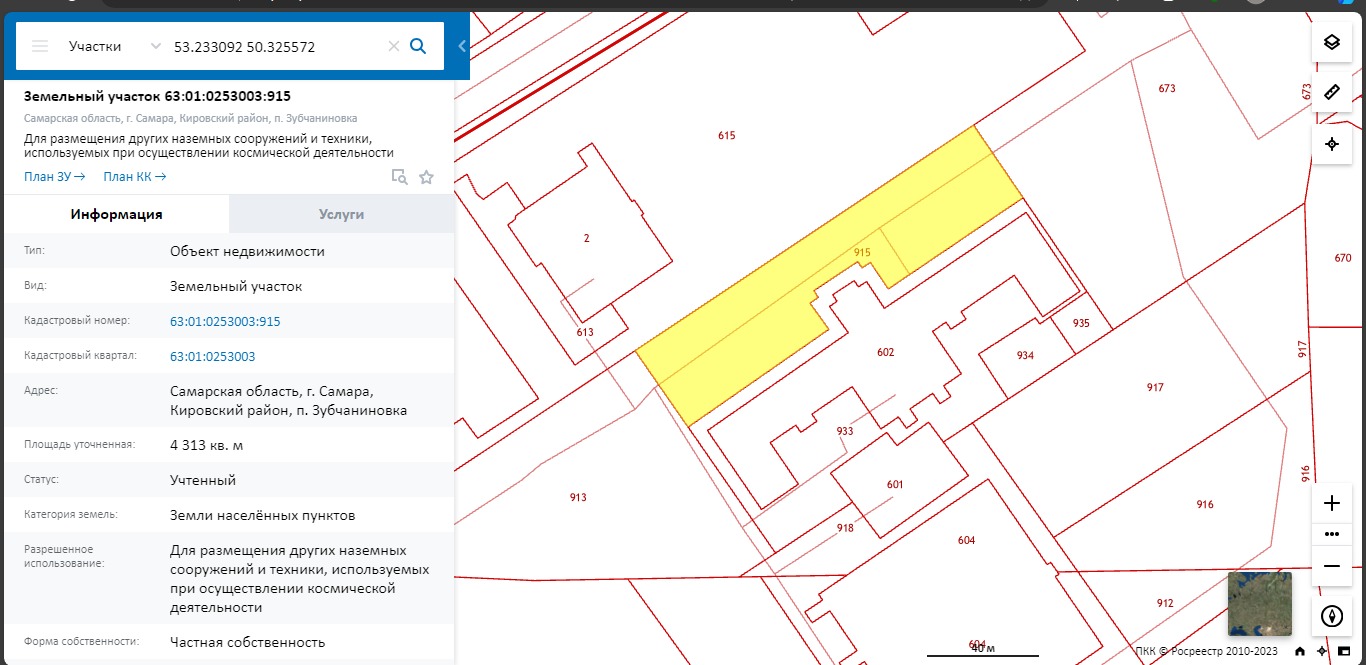Click the ownership value "Частная собственность"

pyautogui.click(x=248, y=642)
